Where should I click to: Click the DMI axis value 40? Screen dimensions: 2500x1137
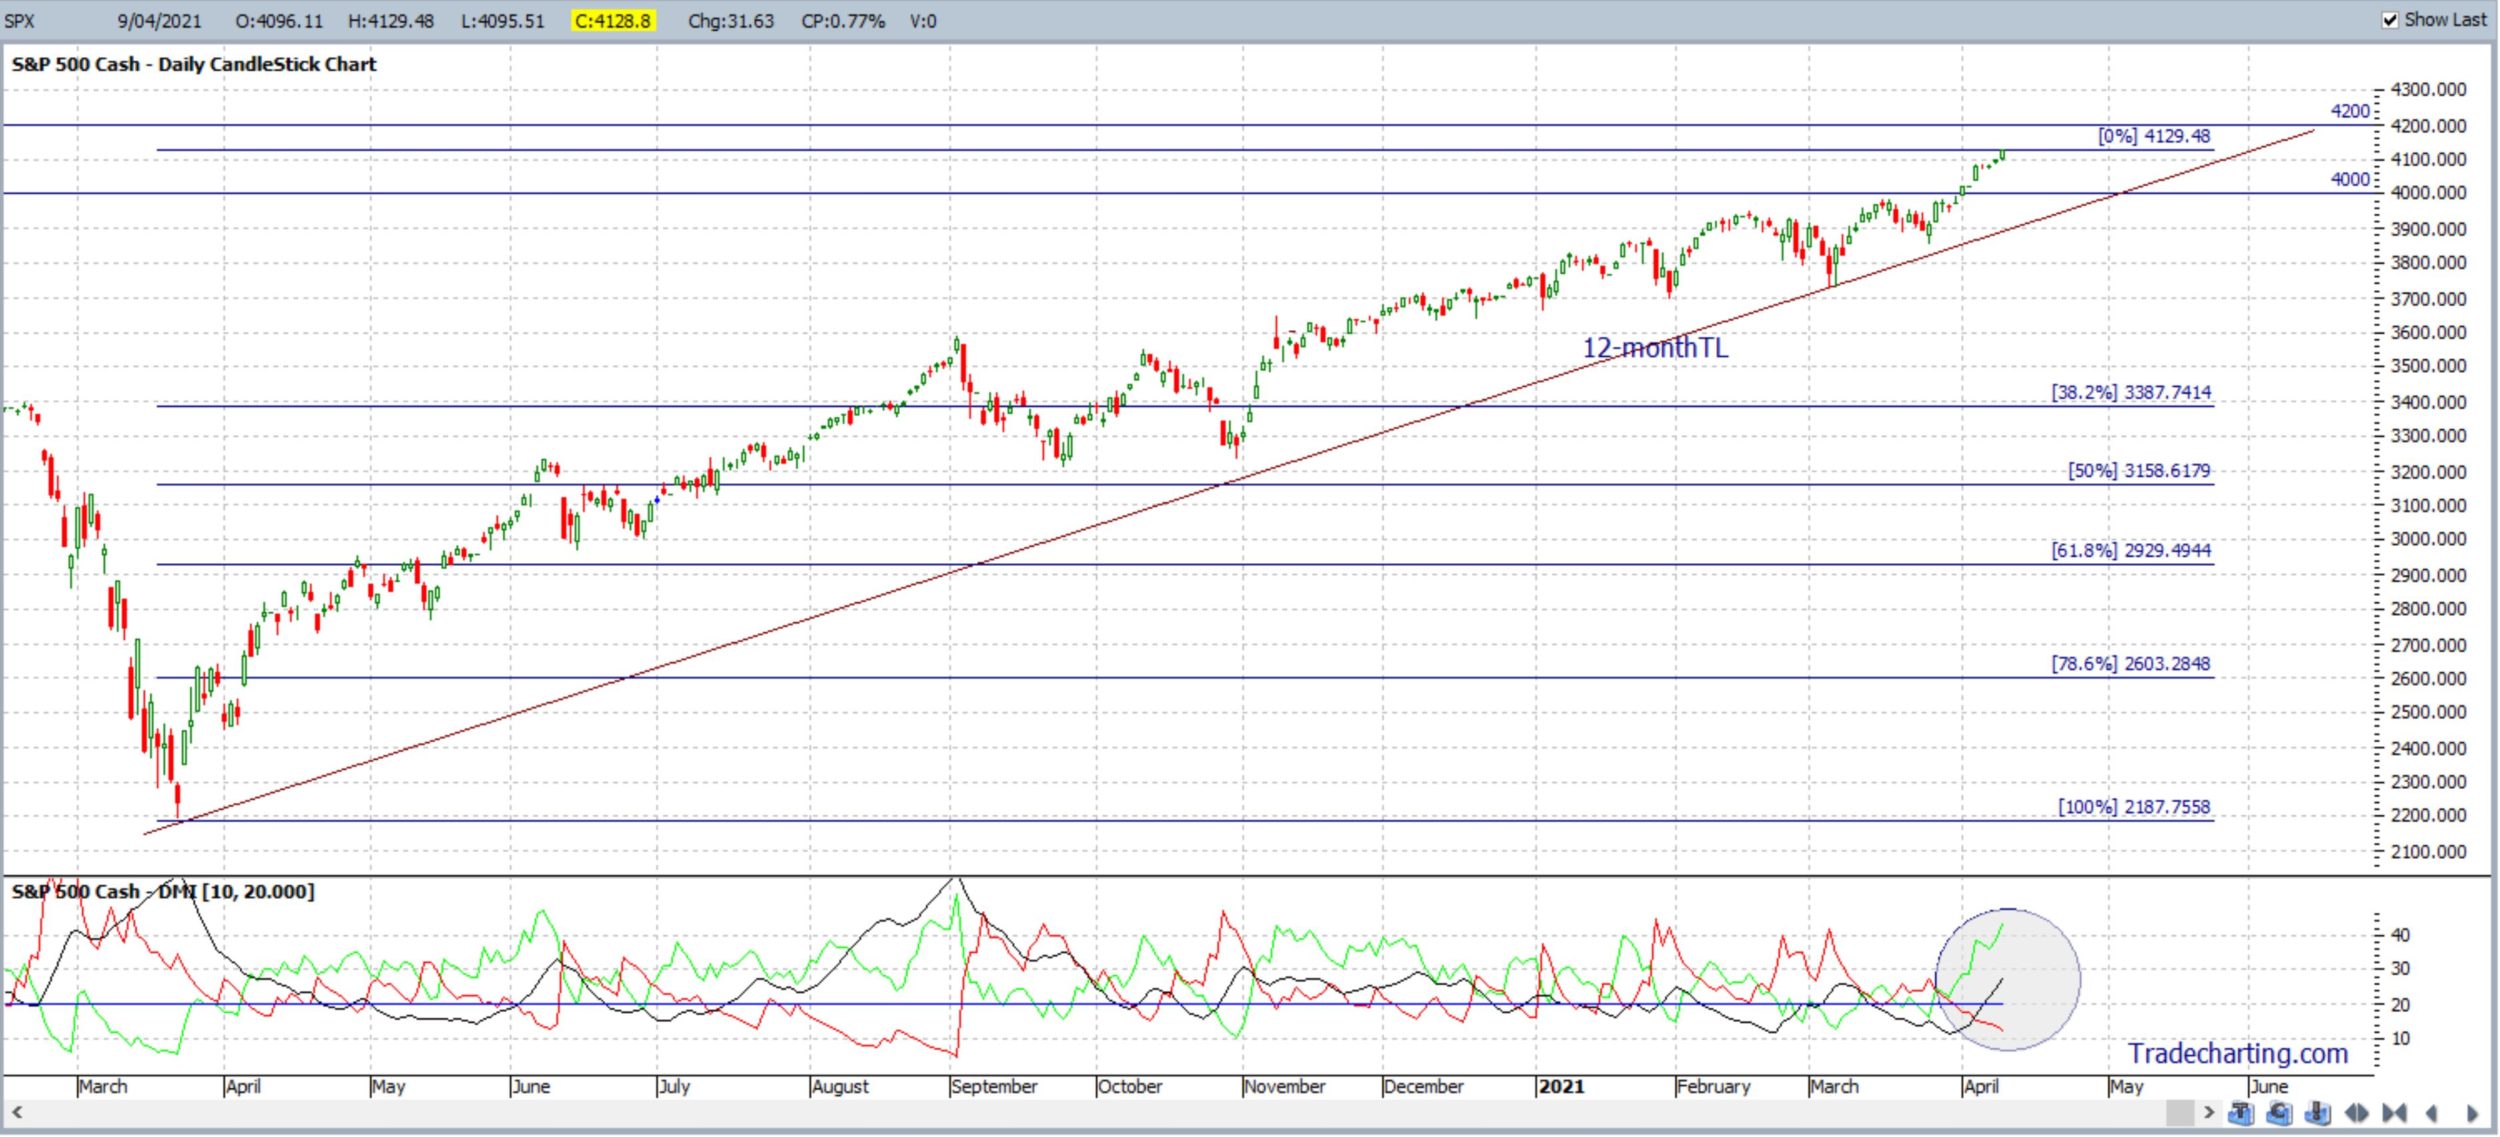(2399, 934)
